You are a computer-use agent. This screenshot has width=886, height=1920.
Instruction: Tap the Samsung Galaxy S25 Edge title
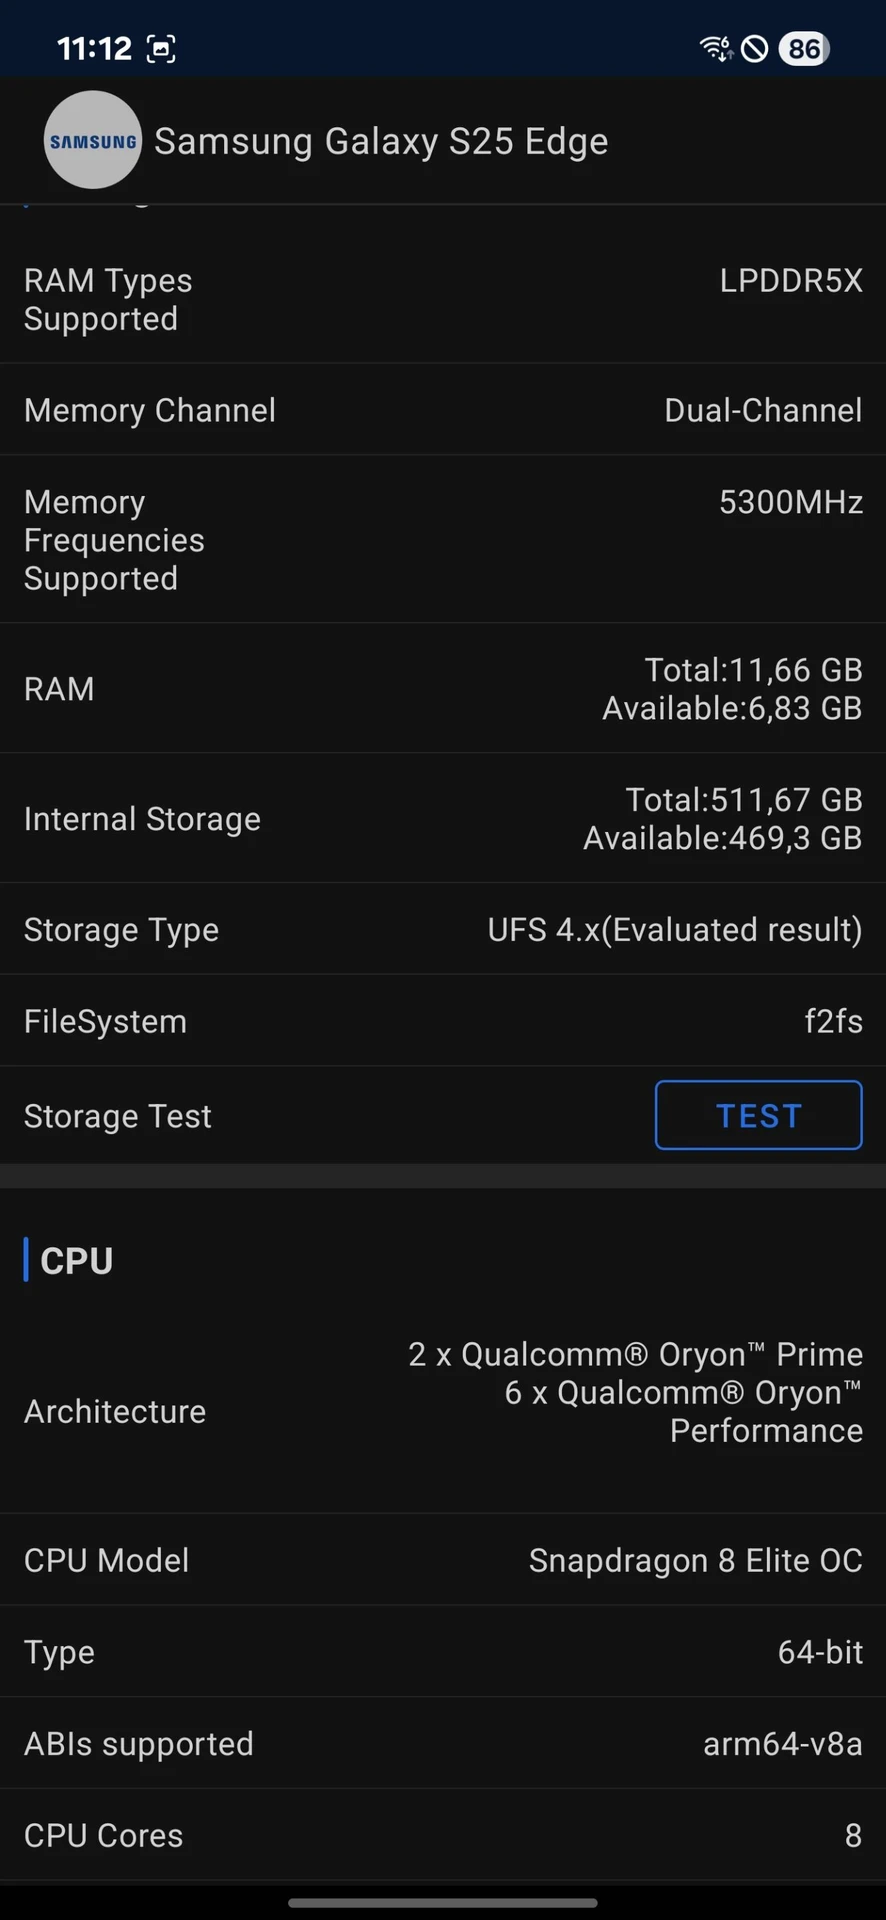click(x=381, y=142)
